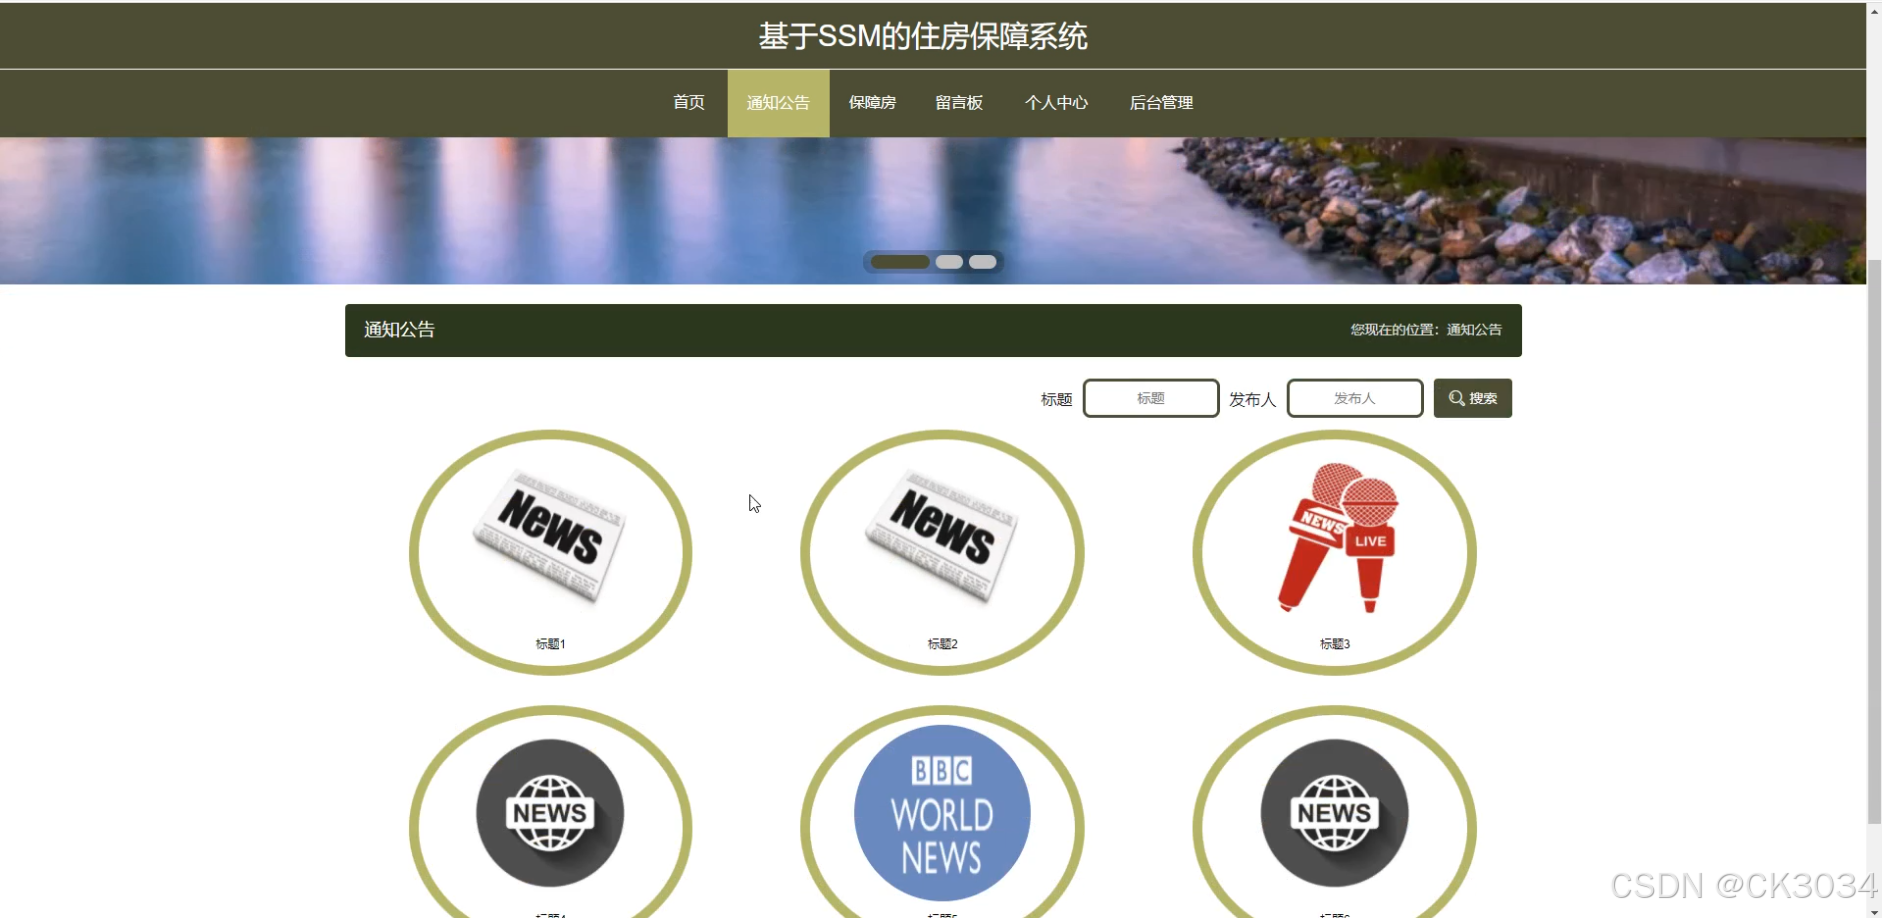Click the 基于SSM的住房保障系统 site title
The image size is (1882, 918).
tap(922, 36)
